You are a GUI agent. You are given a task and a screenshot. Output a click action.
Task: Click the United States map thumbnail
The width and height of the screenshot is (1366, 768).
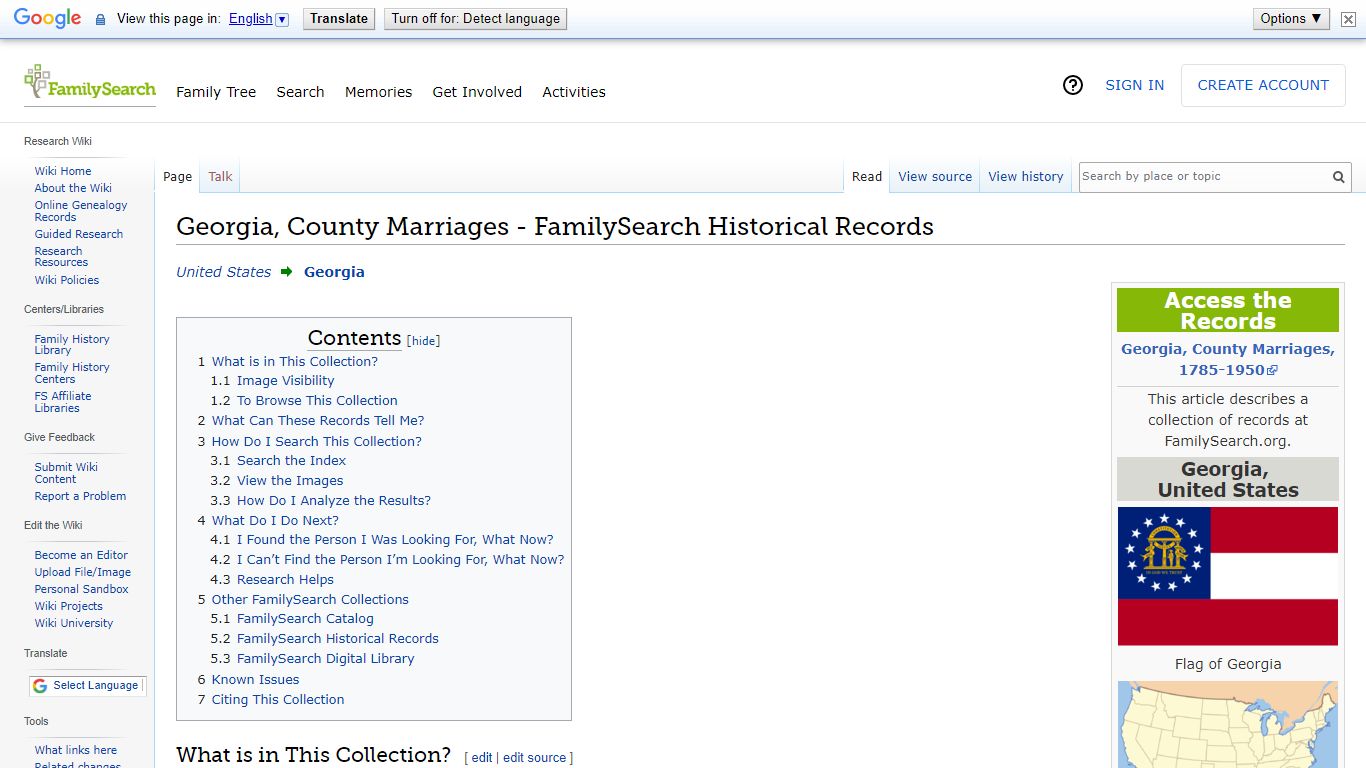1227,724
